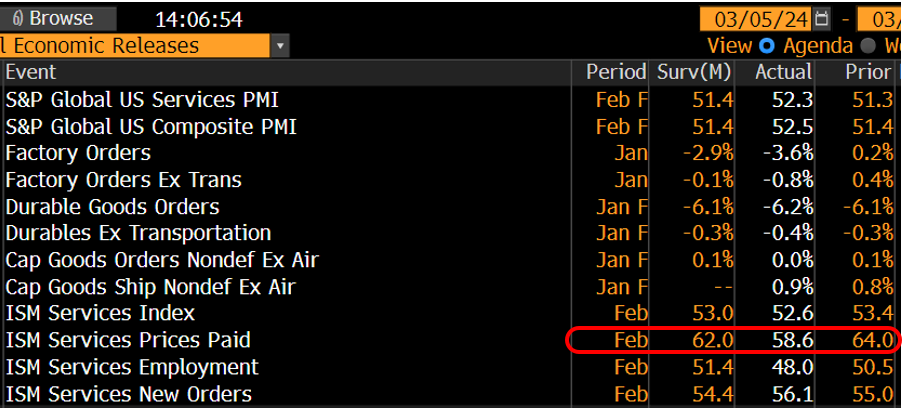Viewport: 908px width, 412px height.
Task: Sort by the Prior column header
Action: (x=867, y=72)
